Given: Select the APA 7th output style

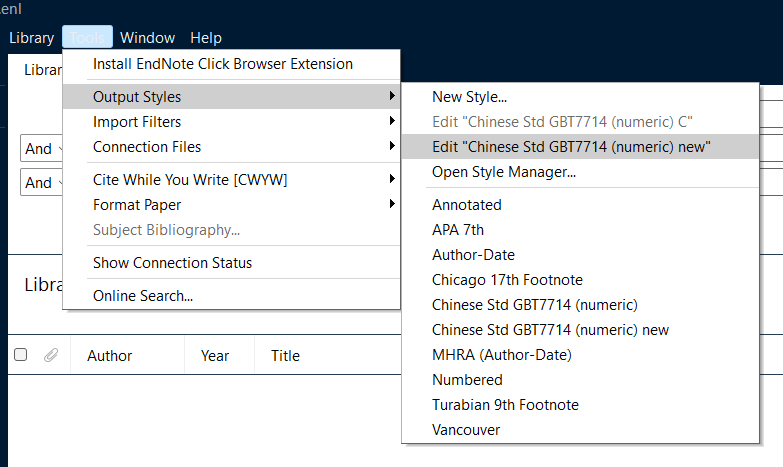Looking at the screenshot, I should (x=580, y=229).
